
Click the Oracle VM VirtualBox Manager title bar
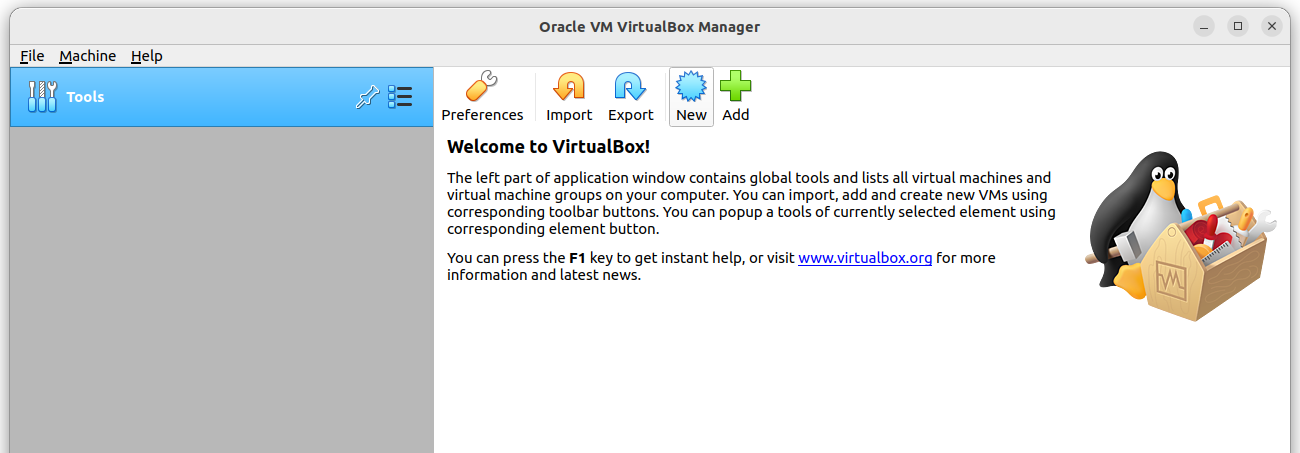(649, 27)
